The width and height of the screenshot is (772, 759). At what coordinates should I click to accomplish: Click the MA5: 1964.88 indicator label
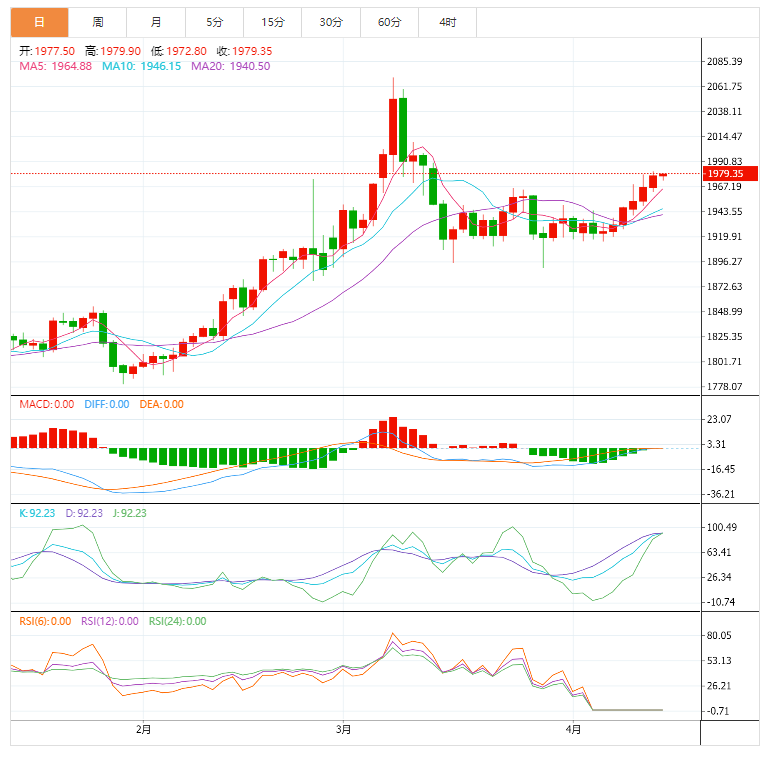pos(56,66)
